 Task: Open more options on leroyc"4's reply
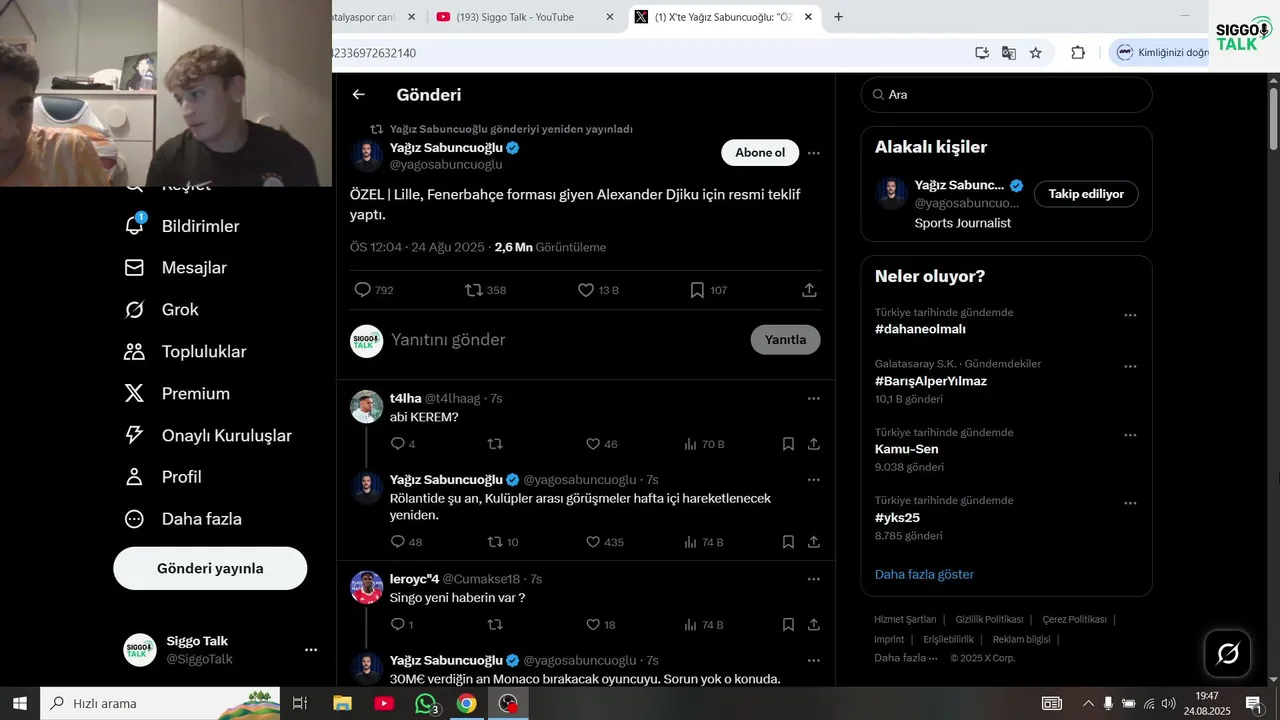814,579
